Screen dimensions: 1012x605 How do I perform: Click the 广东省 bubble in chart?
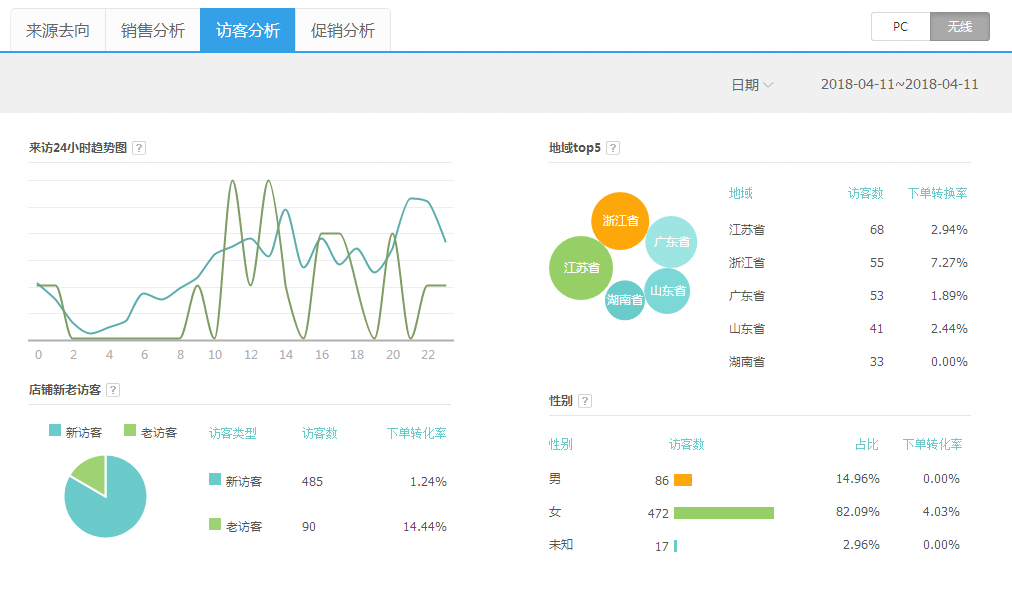click(671, 241)
